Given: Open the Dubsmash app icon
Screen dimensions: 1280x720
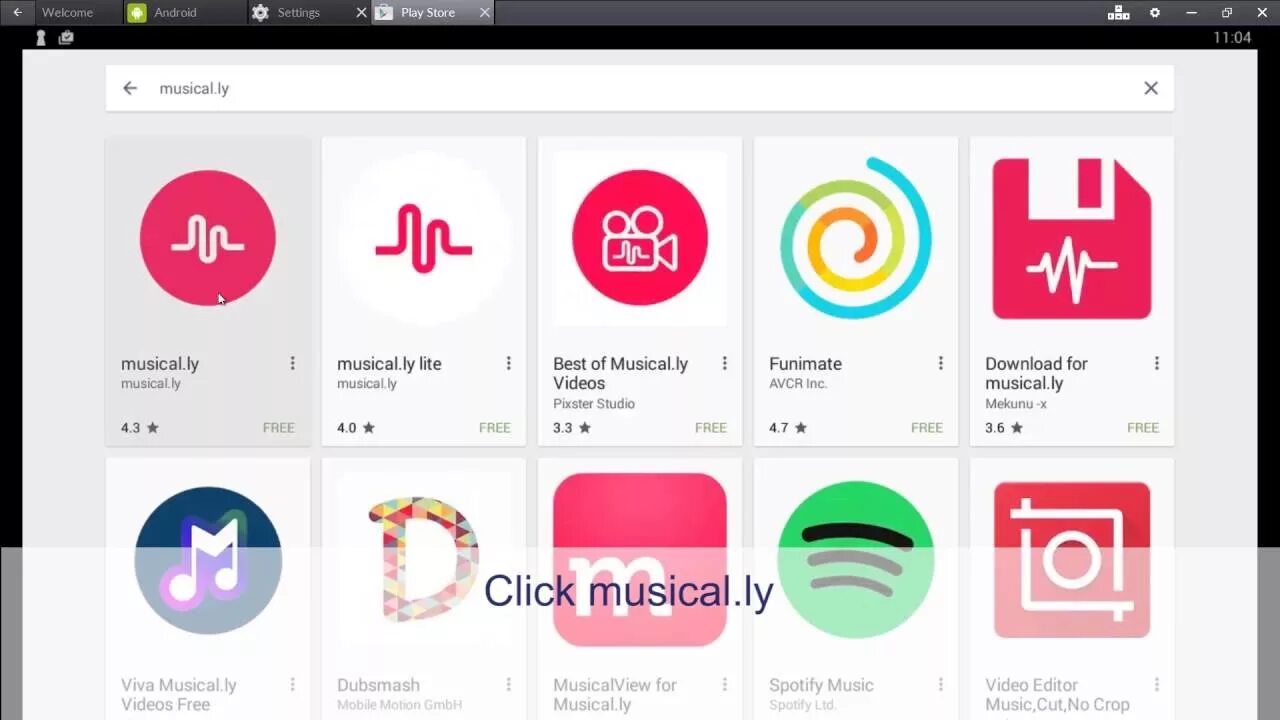Looking at the screenshot, I should (x=424, y=561).
